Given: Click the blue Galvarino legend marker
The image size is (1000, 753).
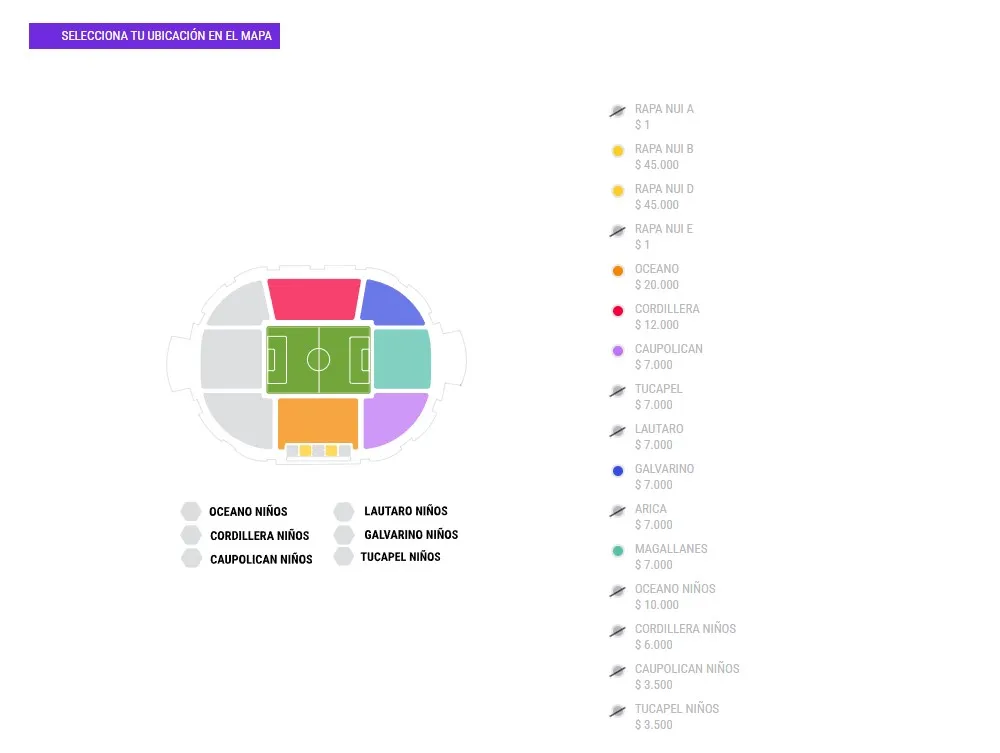Looking at the screenshot, I should (618, 470).
